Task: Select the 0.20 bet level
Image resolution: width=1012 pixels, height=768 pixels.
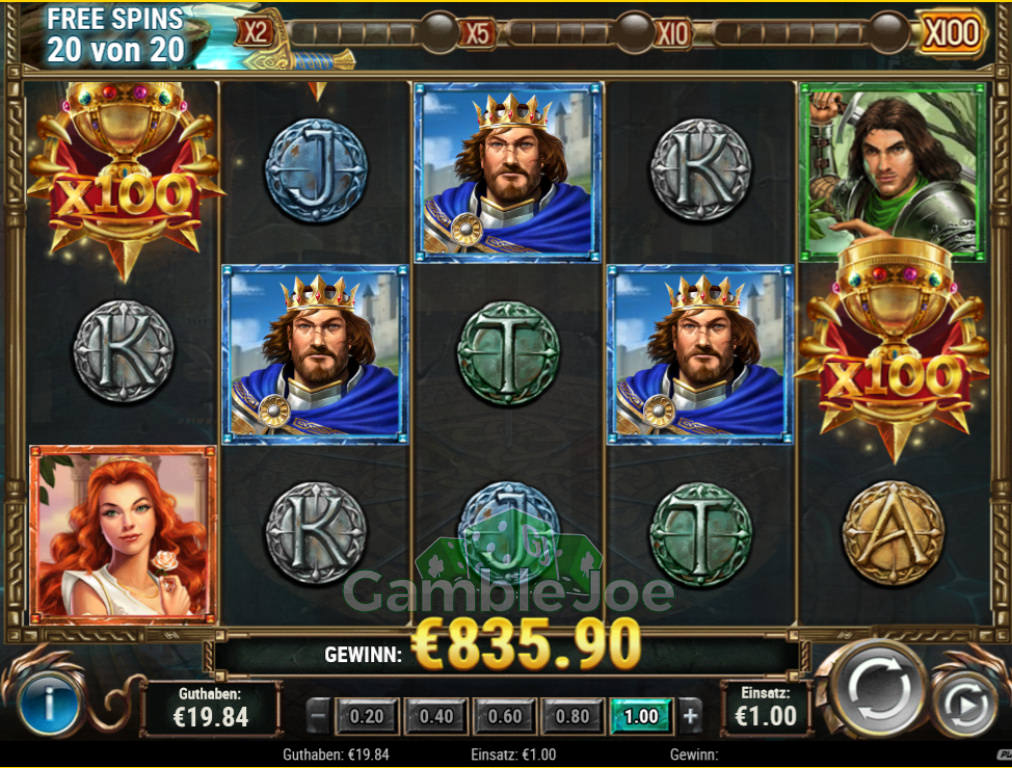Action: tap(366, 716)
